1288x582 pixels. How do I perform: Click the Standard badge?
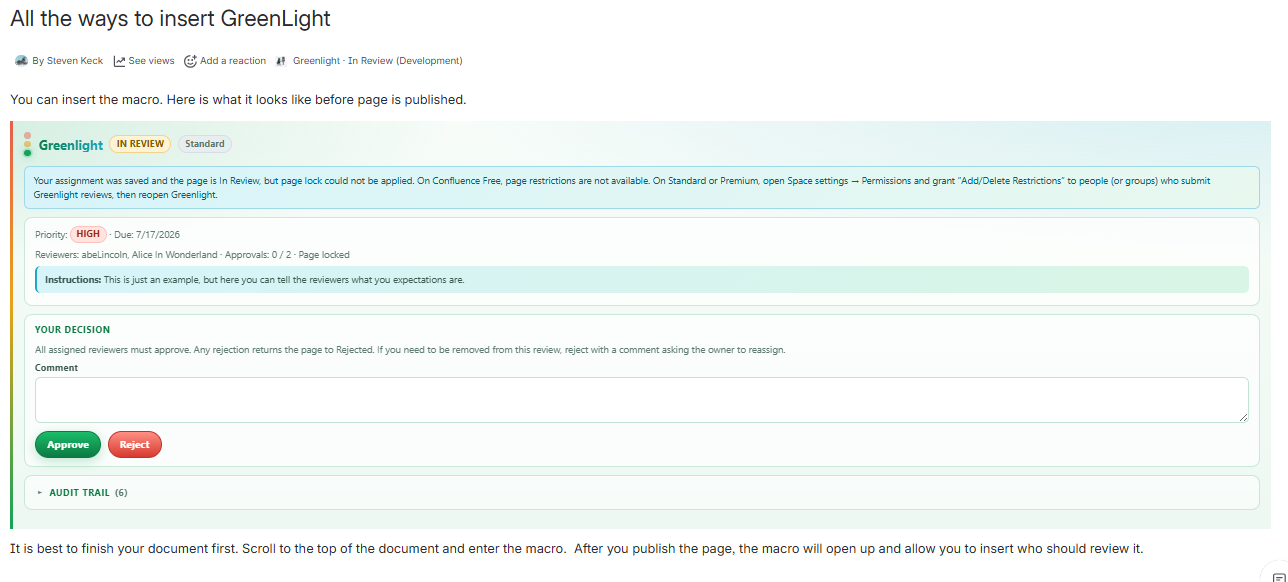[205, 144]
